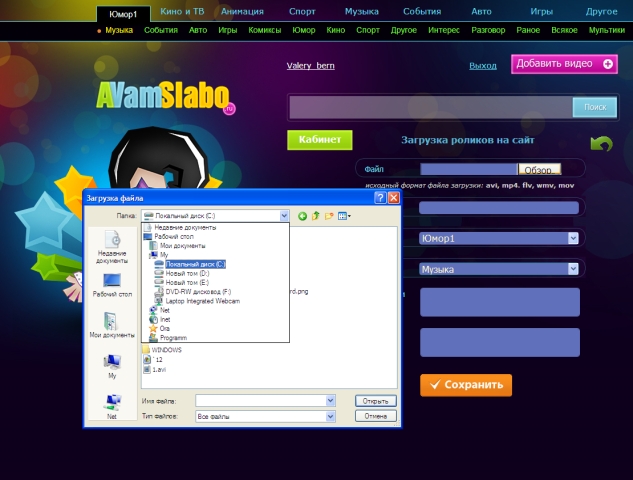The height and width of the screenshot is (480, 633).
Task: Open Мультики in the sub-menu
Action: pyautogui.click(x=607, y=30)
